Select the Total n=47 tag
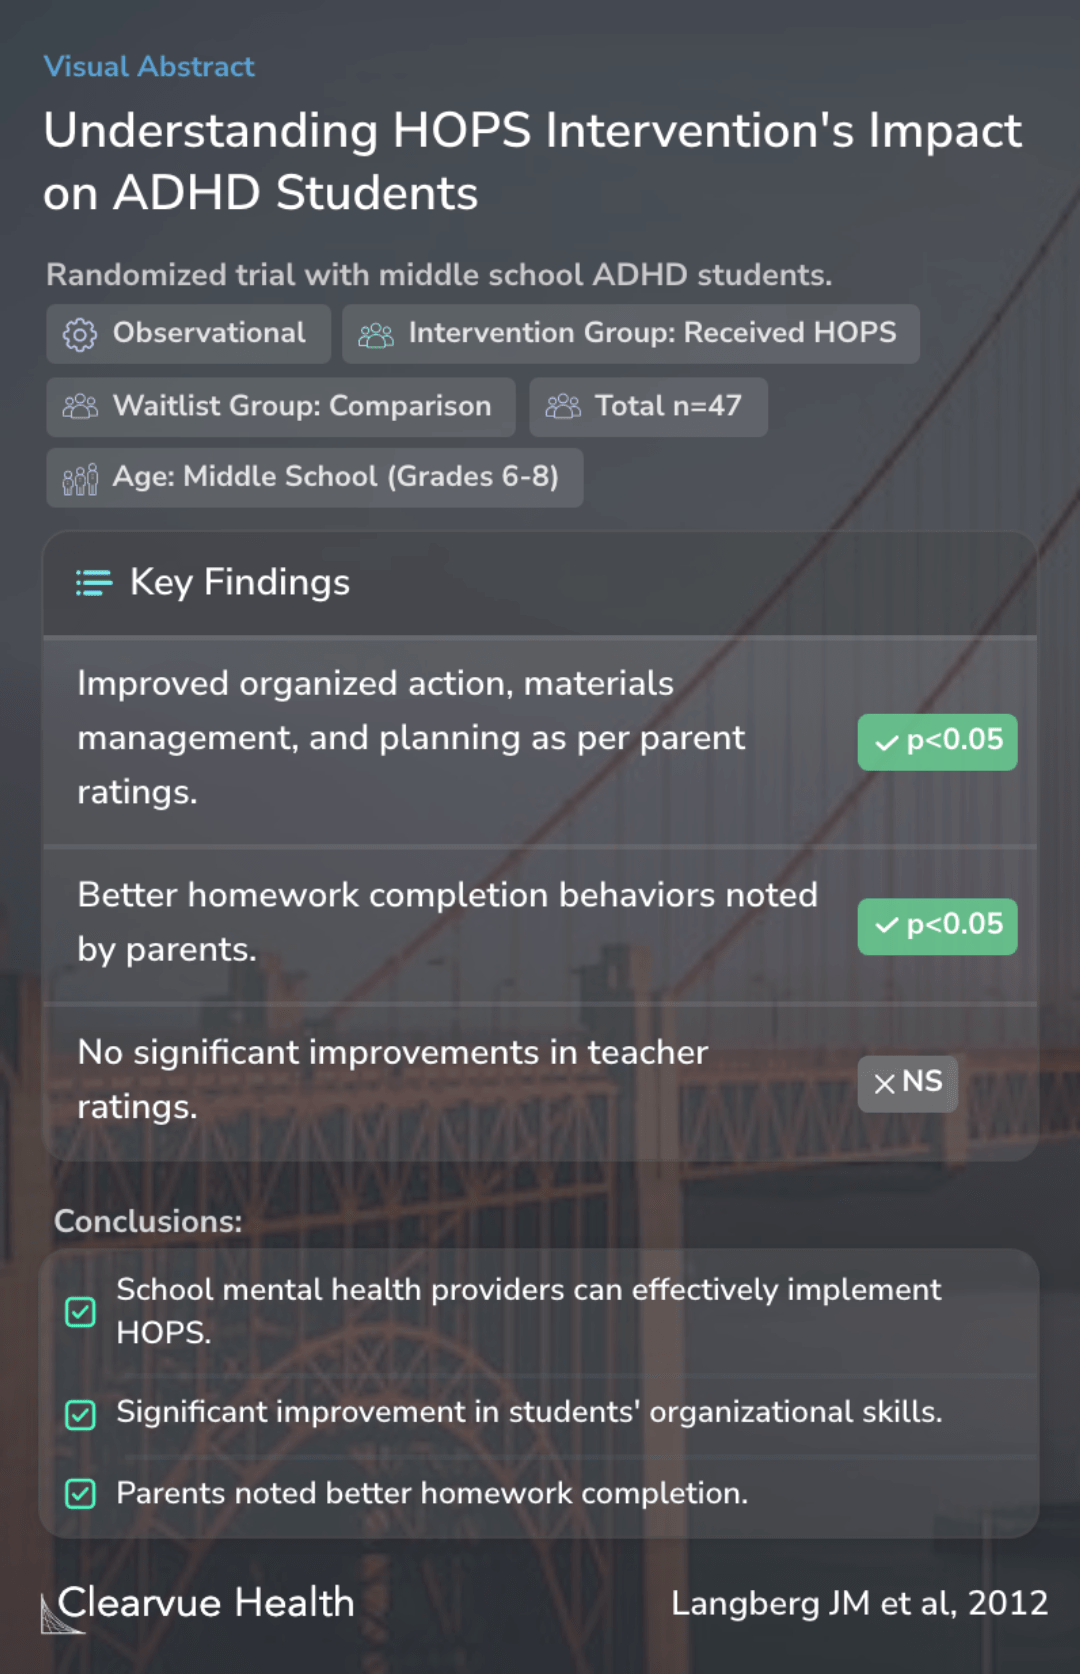The width and height of the screenshot is (1080, 1674). click(x=648, y=407)
